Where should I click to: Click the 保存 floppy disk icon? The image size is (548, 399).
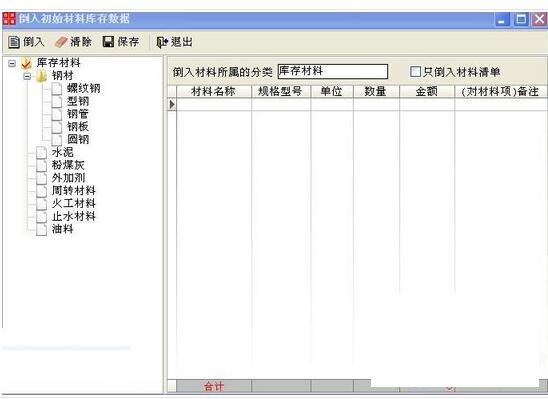tap(108, 42)
